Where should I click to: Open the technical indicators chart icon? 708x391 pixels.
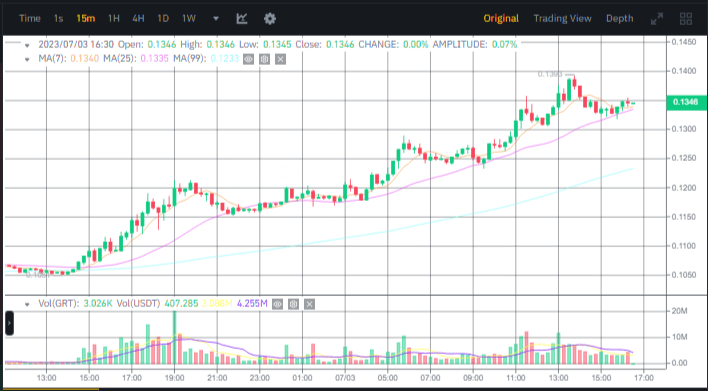(242, 19)
